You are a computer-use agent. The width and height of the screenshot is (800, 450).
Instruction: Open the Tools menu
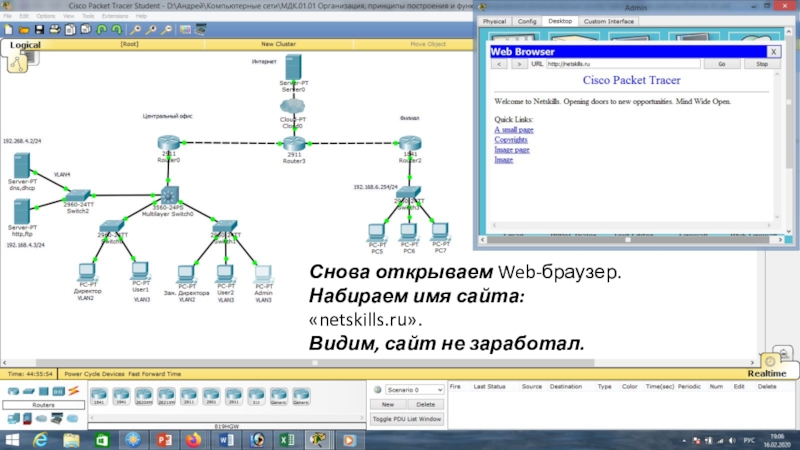[x=88, y=16]
